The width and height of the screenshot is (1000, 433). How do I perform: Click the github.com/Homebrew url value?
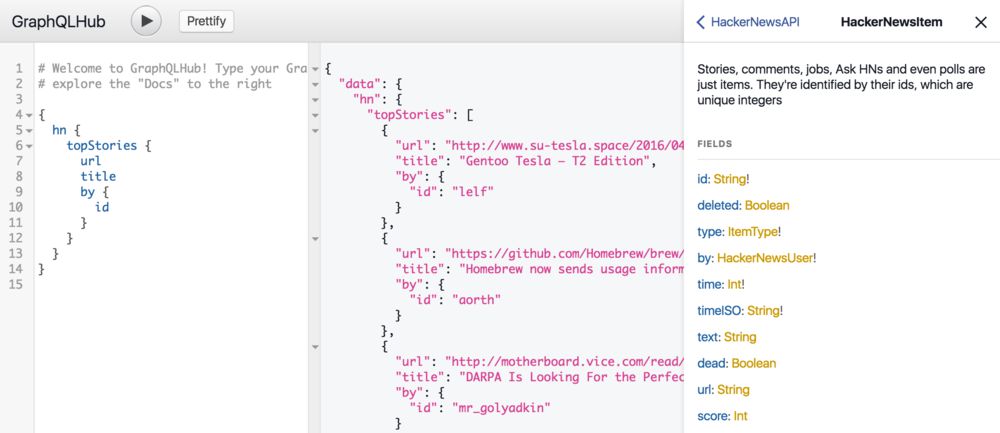pos(564,253)
